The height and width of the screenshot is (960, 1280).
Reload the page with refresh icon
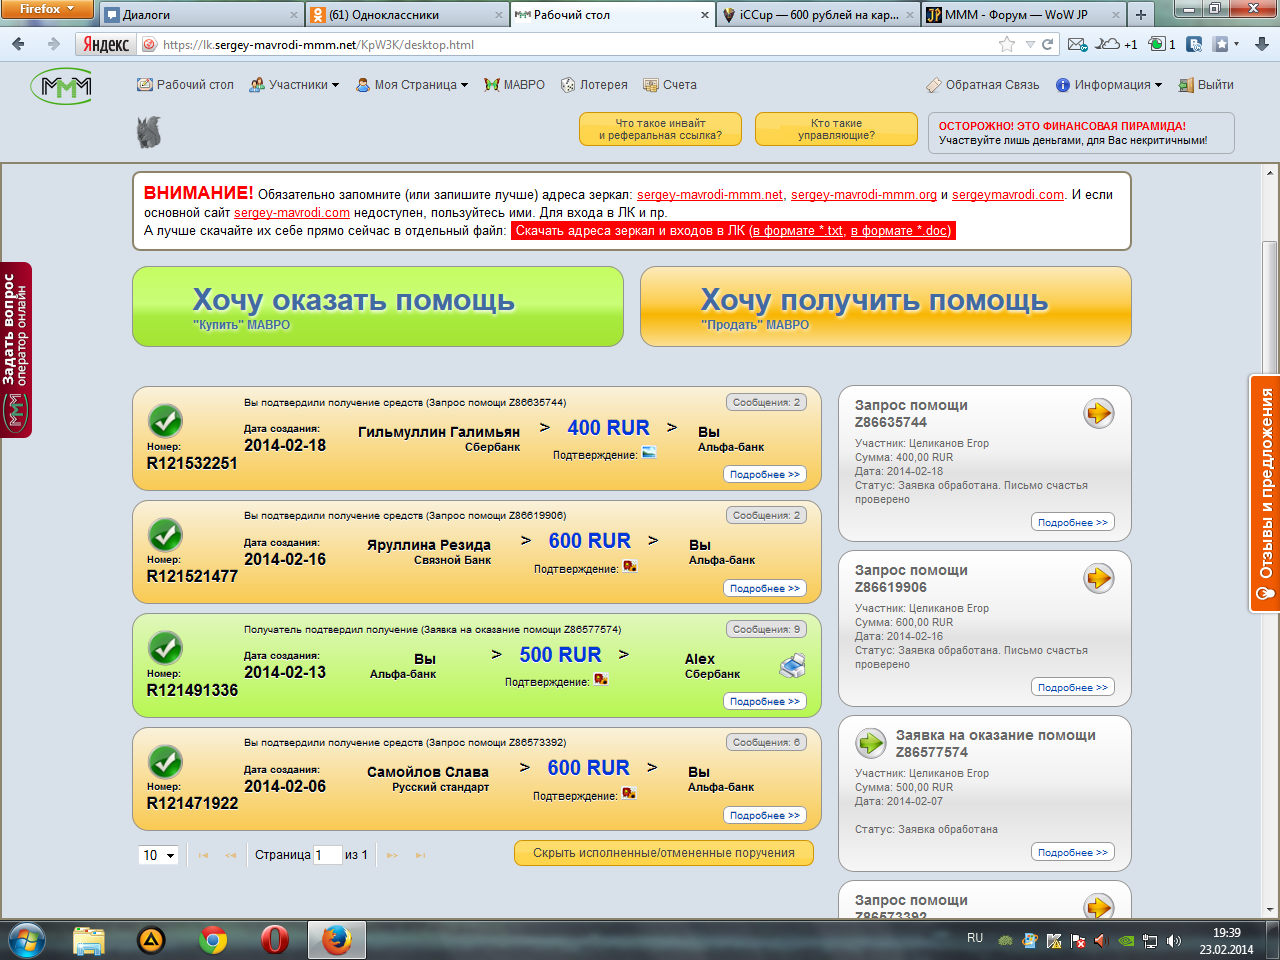pos(1047,44)
